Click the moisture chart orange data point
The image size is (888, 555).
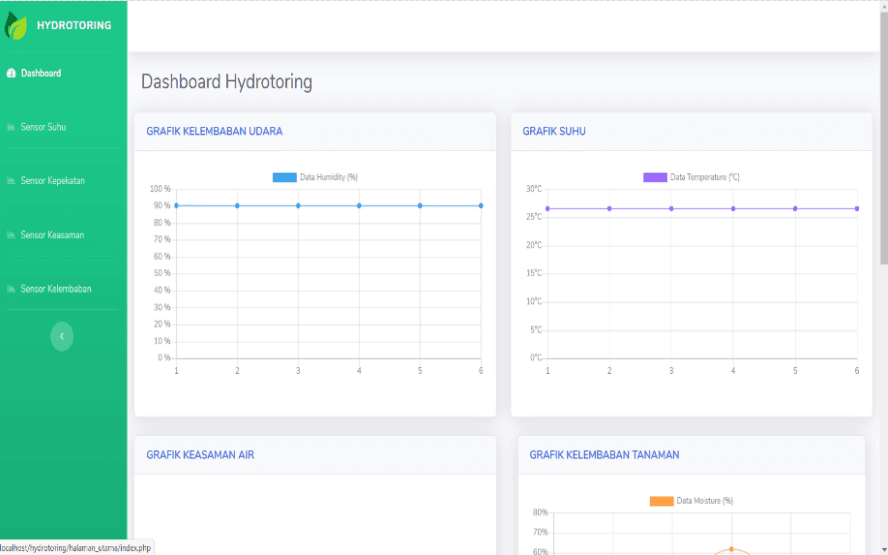coord(731,549)
